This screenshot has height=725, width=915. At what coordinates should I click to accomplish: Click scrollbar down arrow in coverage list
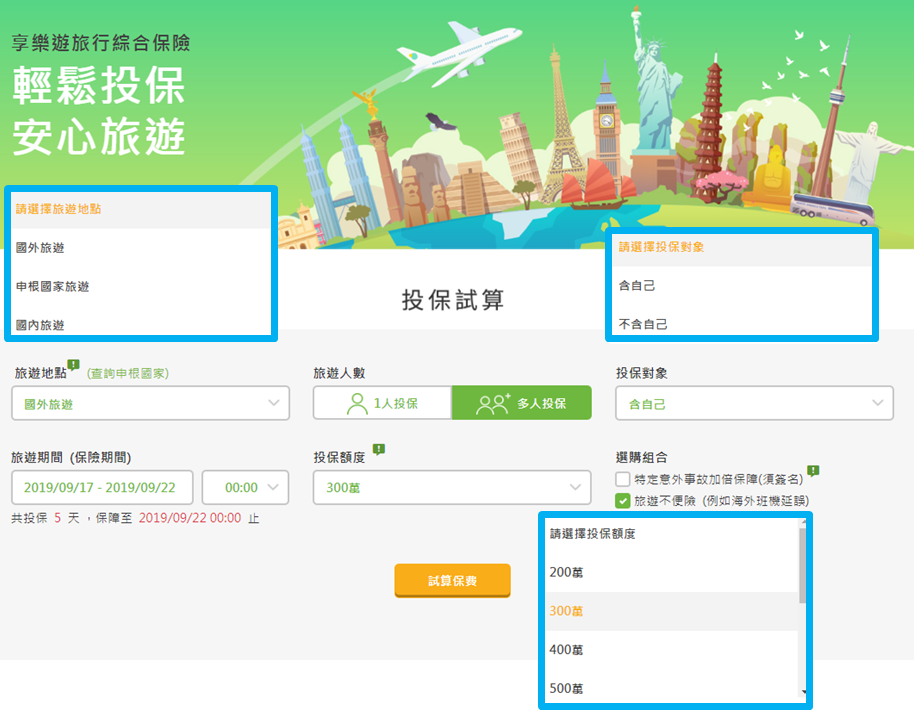[x=804, y=692]
